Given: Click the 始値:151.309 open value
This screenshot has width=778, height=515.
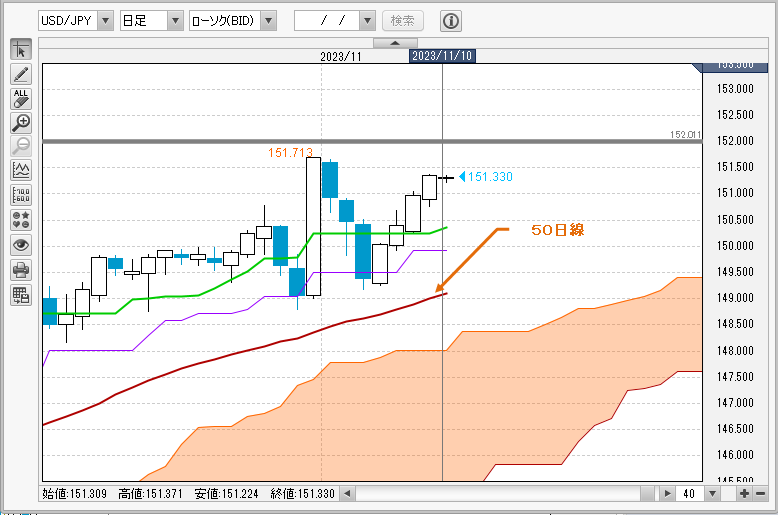Looking at the screenshot, I should point(74,494).
